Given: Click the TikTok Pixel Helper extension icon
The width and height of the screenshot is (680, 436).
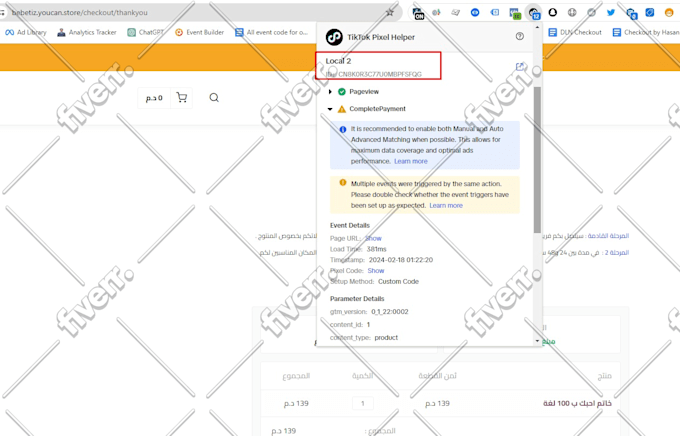Looking at the screenshot, I should (534, 13).
